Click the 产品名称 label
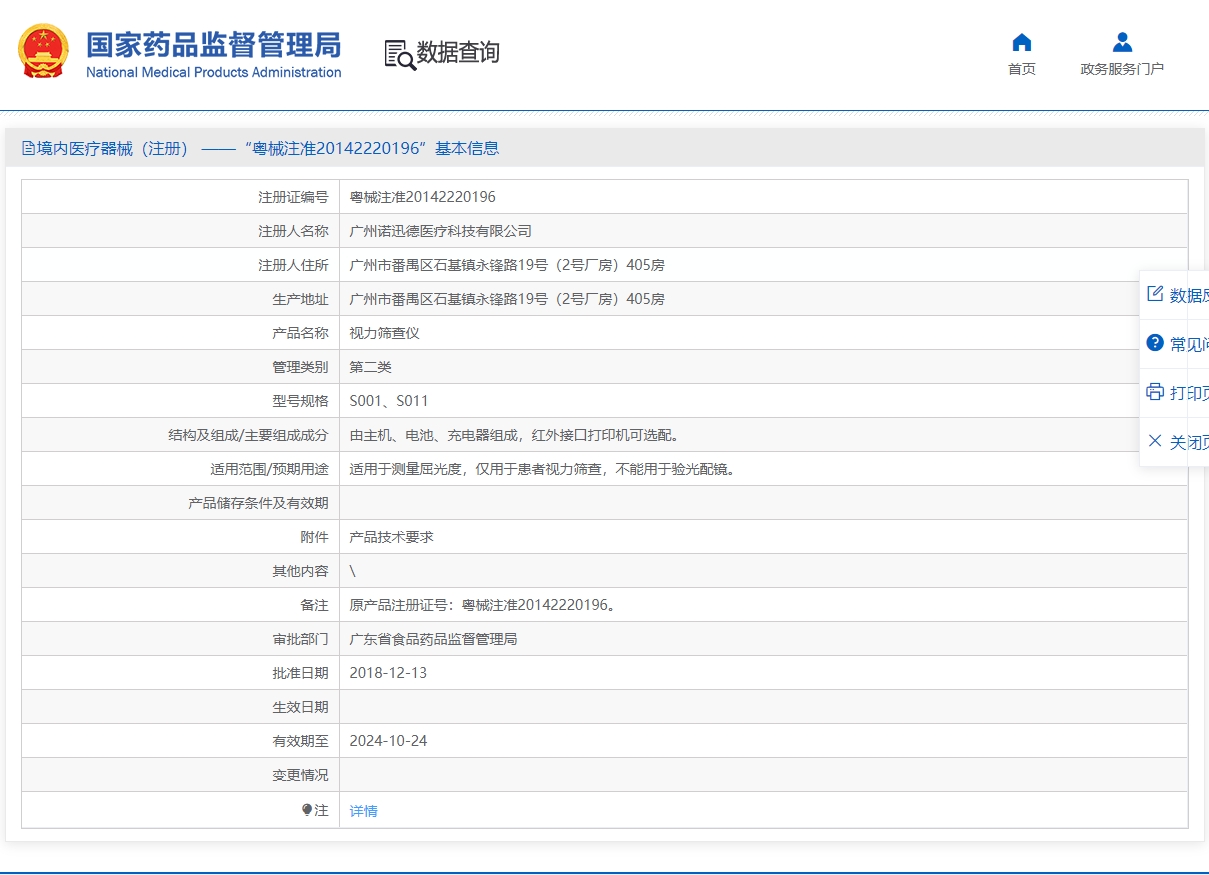 point(301,333)
